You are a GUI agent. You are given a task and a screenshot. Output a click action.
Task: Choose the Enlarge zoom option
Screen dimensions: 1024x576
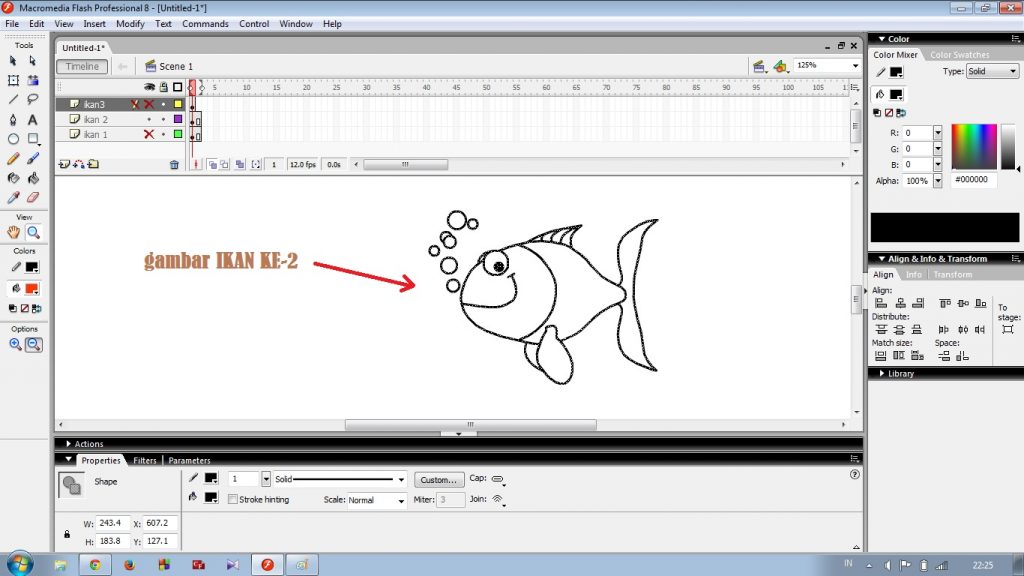(x=15, y=344)
